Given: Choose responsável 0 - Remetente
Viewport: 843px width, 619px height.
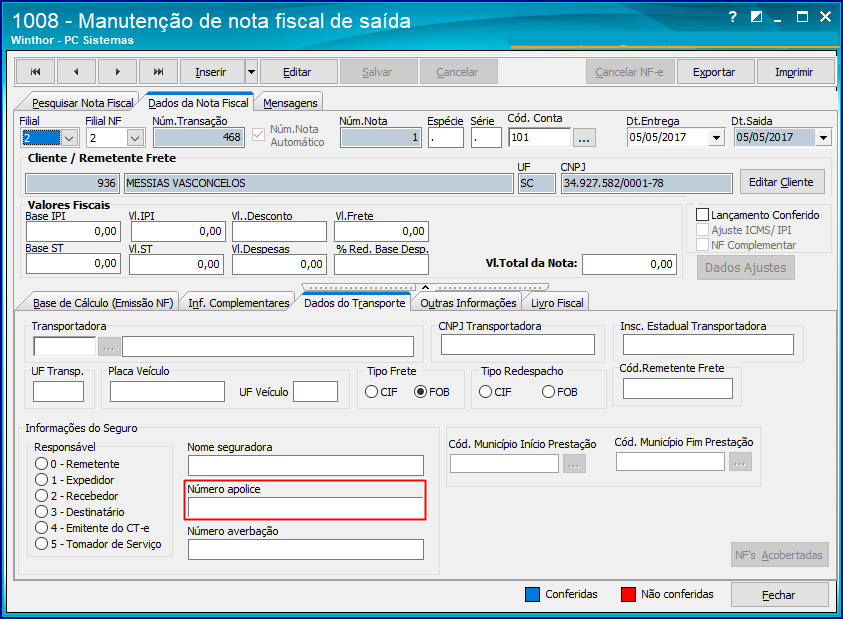Looking at the screenshot, I should 41,464.
